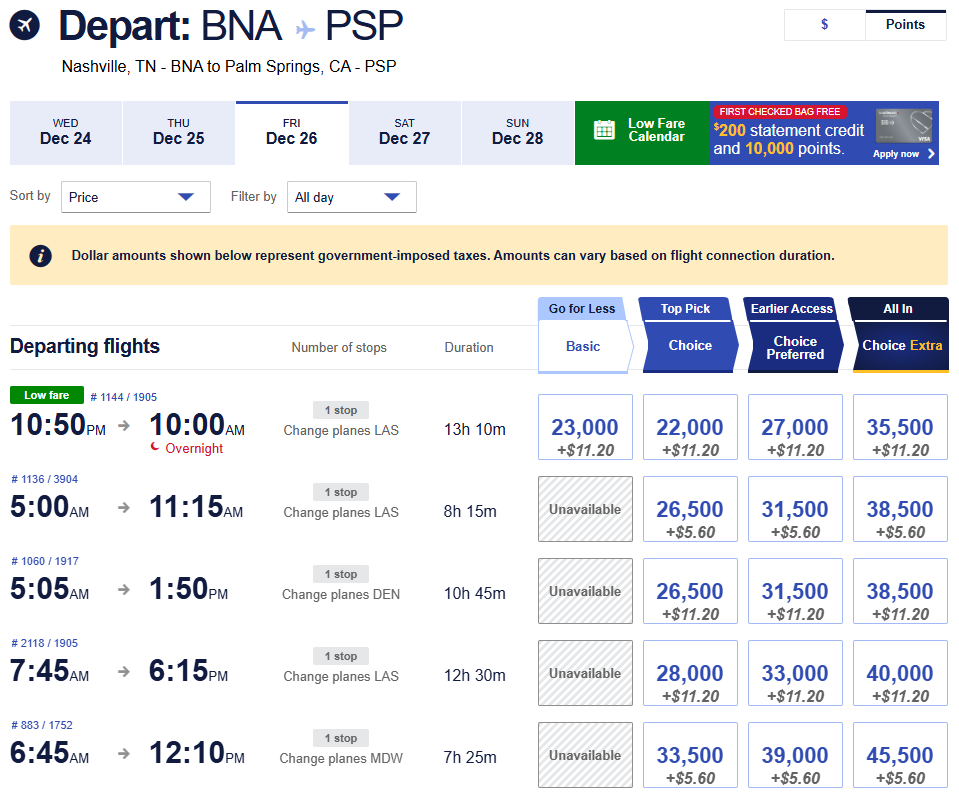Select 26,500 Choice fare on 5:00 AM flight
959x800 pixels.
(690, 509)
